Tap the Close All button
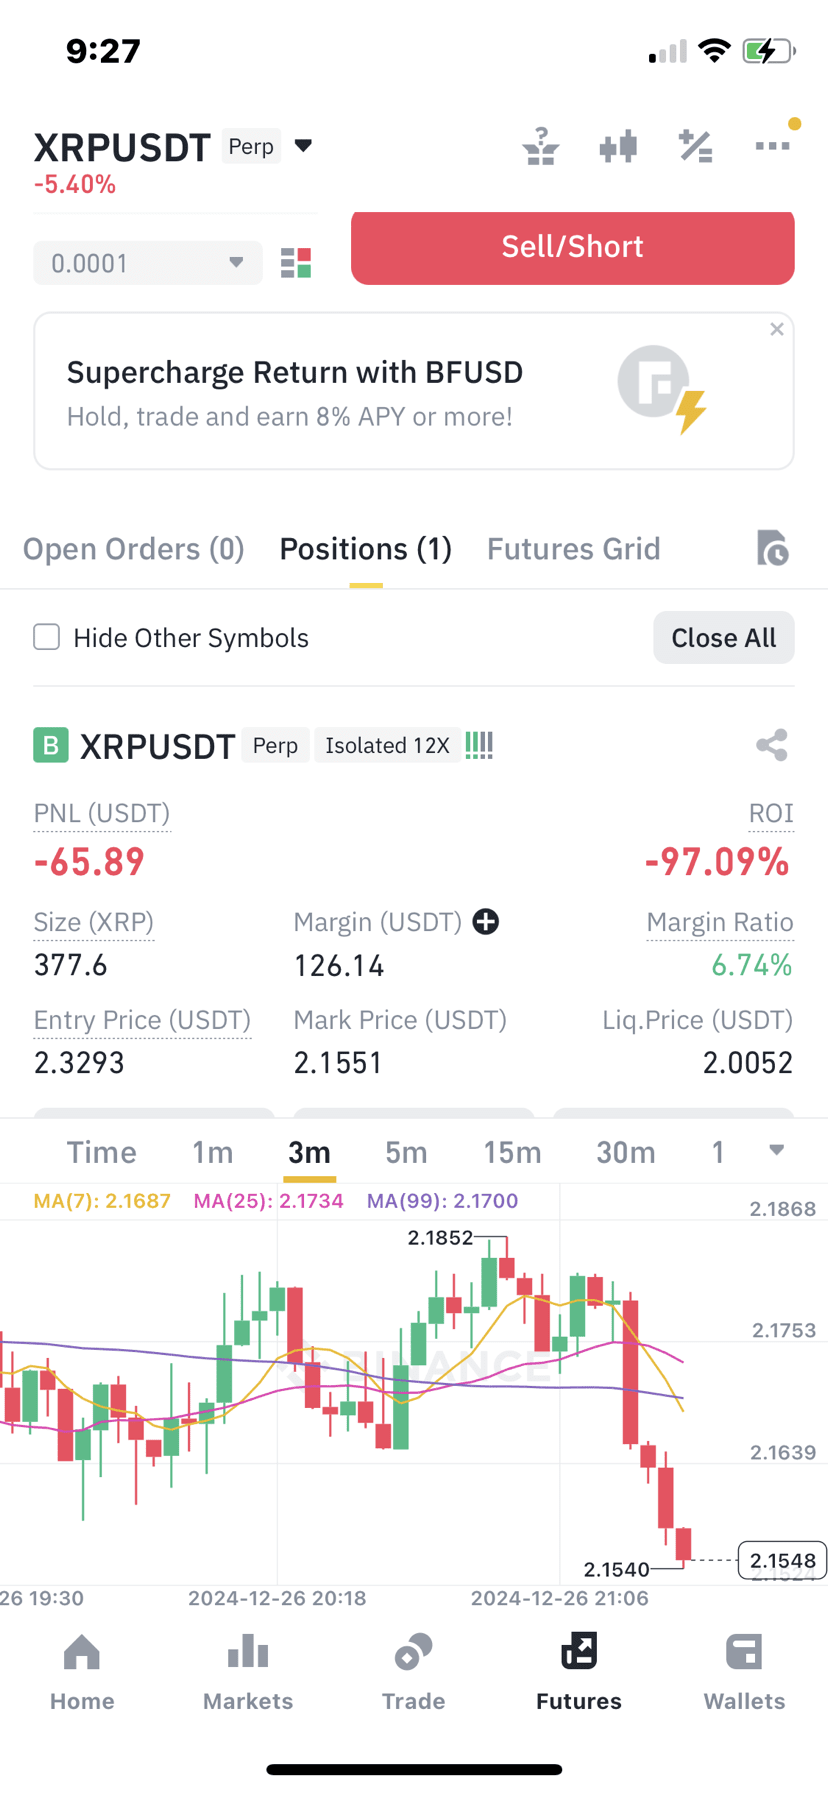The height and width of the screenshot is (1793, 828). (x=724, y=638)
